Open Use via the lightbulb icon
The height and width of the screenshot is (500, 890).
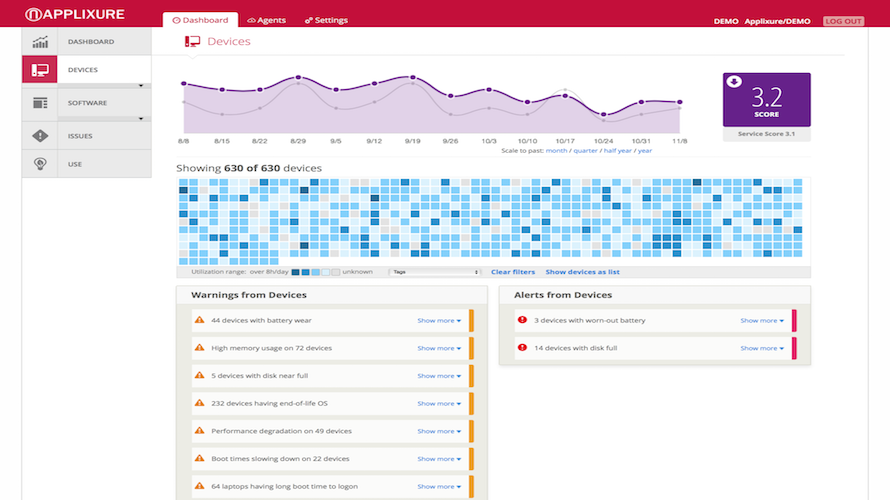click(40, 164)
